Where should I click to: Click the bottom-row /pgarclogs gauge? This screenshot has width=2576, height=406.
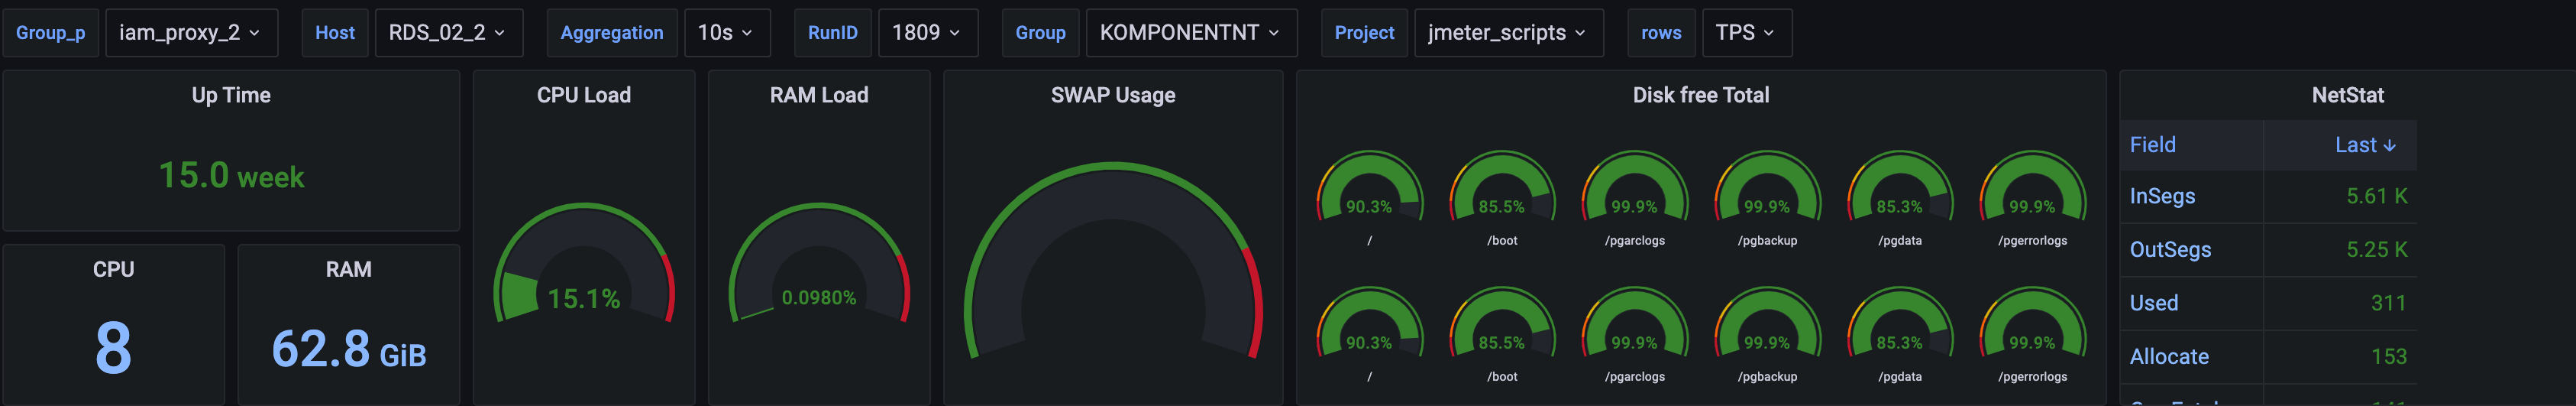1634,323
